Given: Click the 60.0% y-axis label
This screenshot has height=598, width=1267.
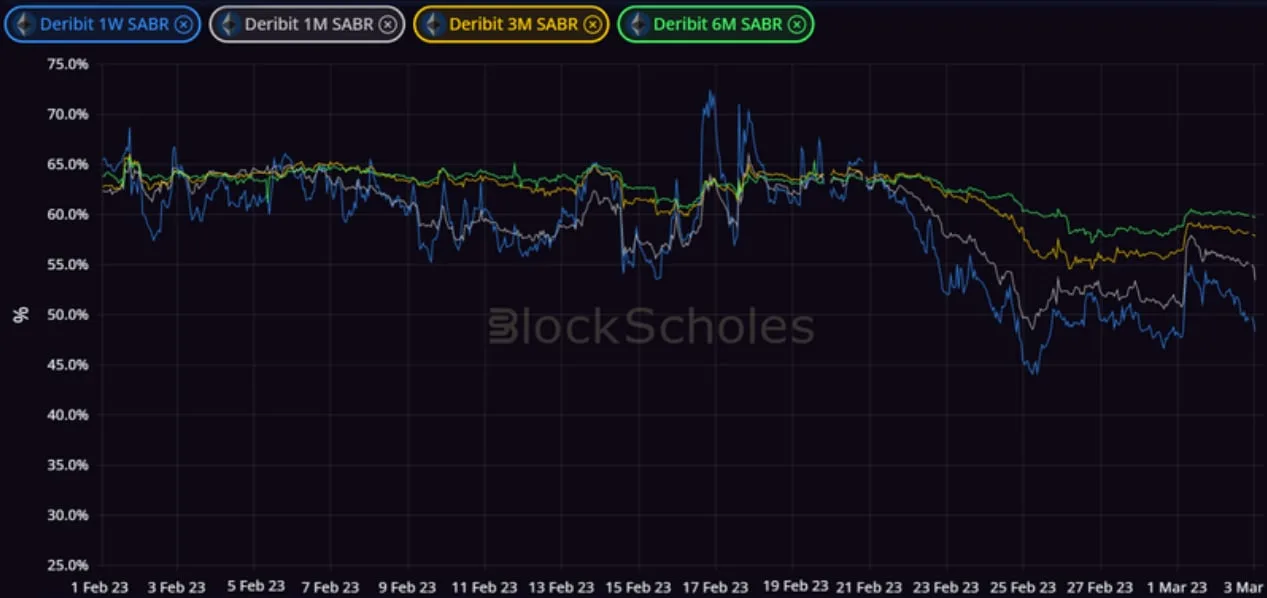Looking at the screenshot, I should tap(68, 214).
